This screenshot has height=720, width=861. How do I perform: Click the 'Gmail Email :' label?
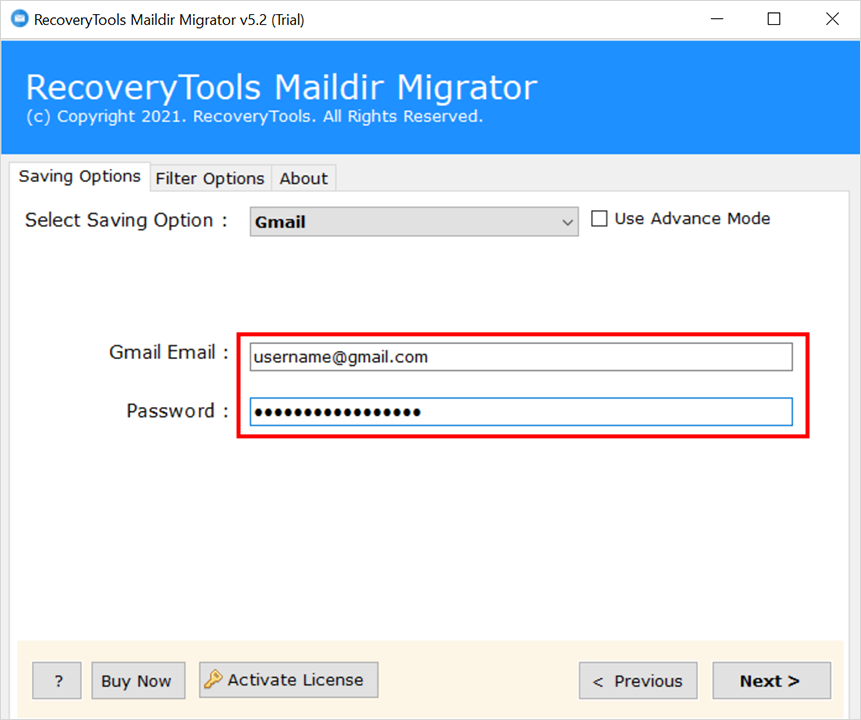pyautogui.click(x=169, y=352)
